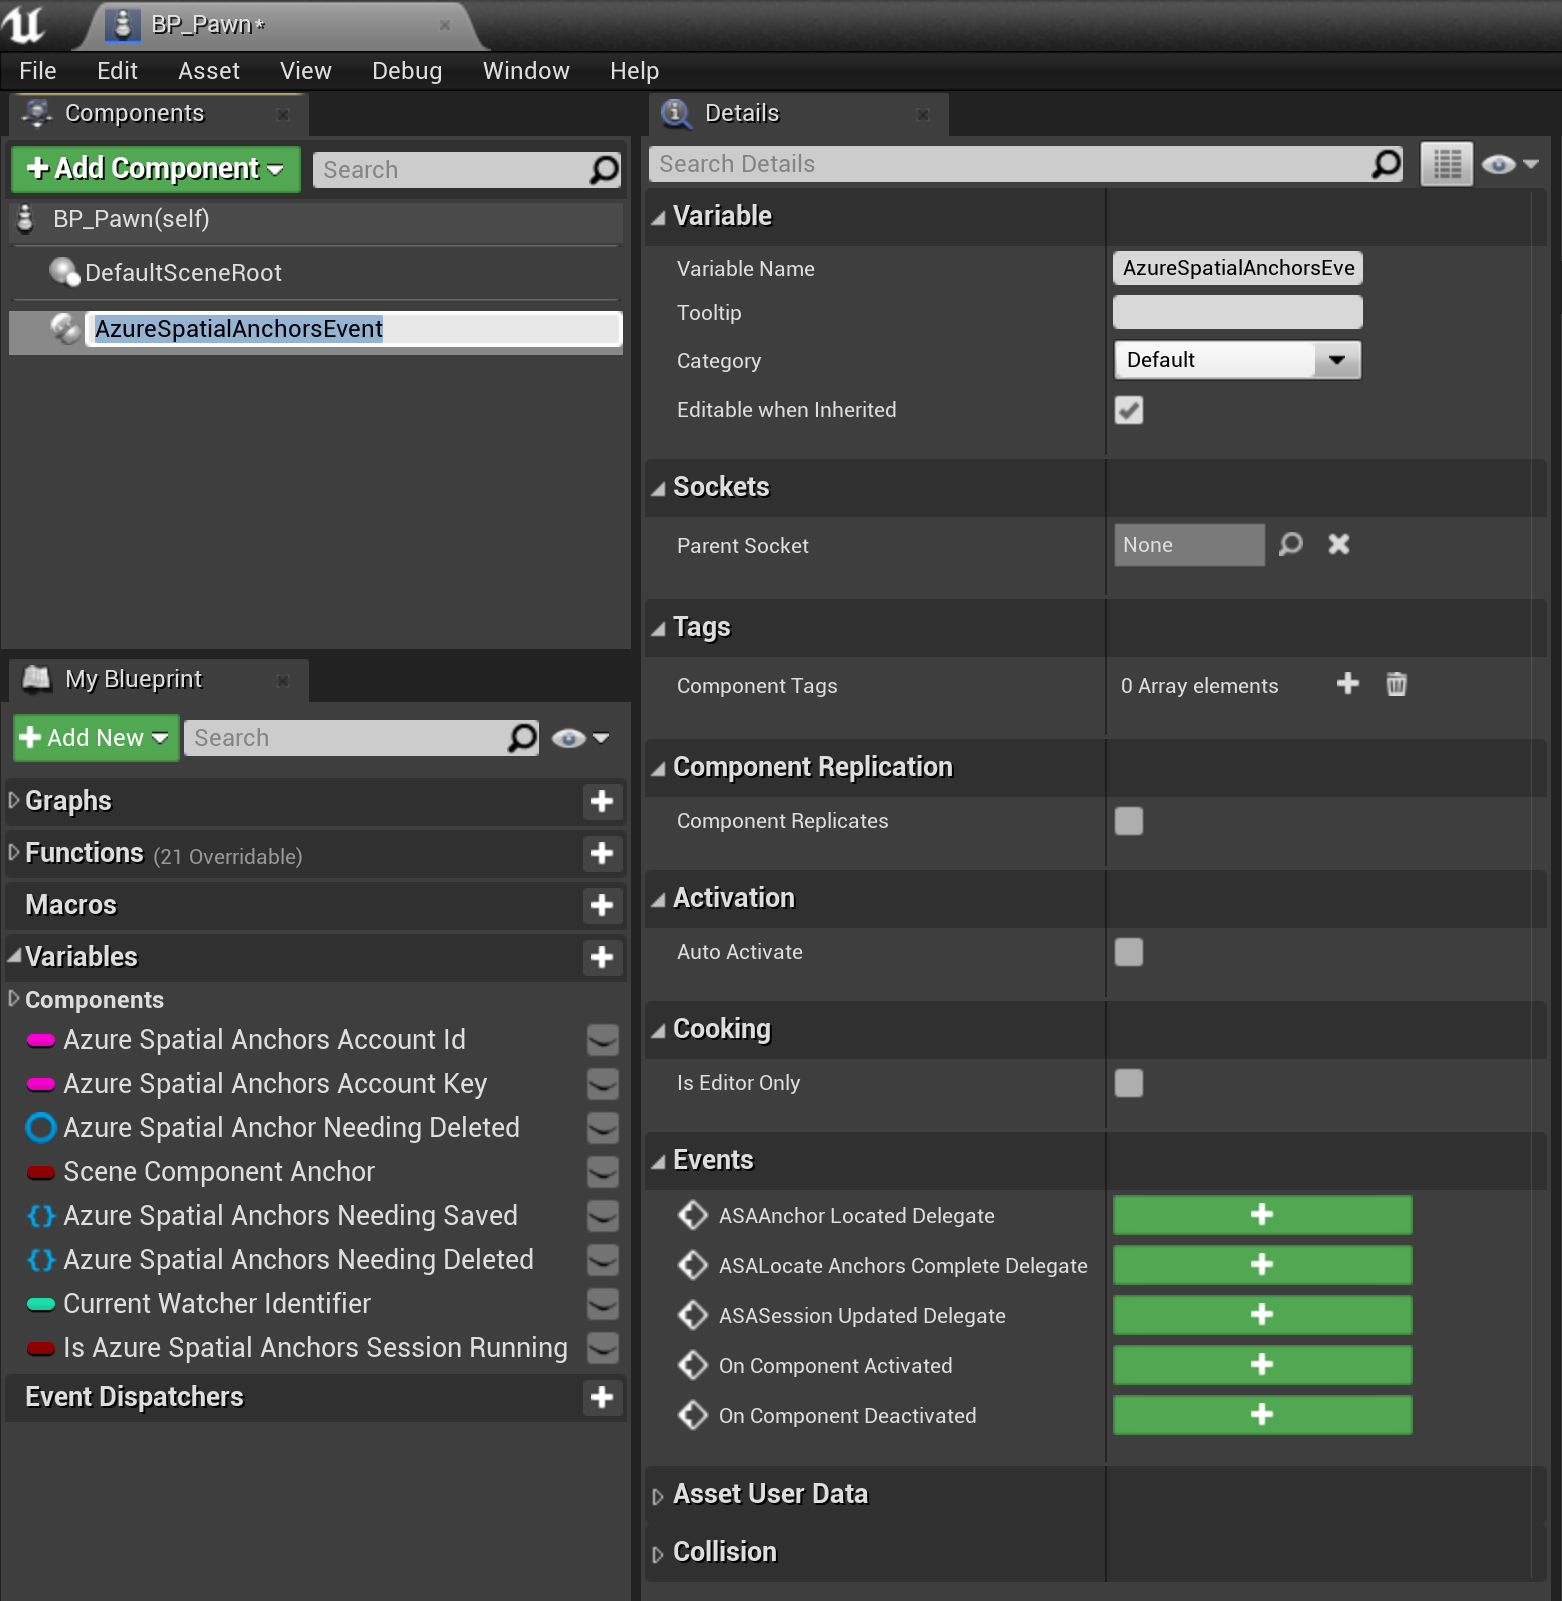Add a new macro with plus icon
The image size is (1562, 1601).
pyautogui.click(x=602, y=905)
